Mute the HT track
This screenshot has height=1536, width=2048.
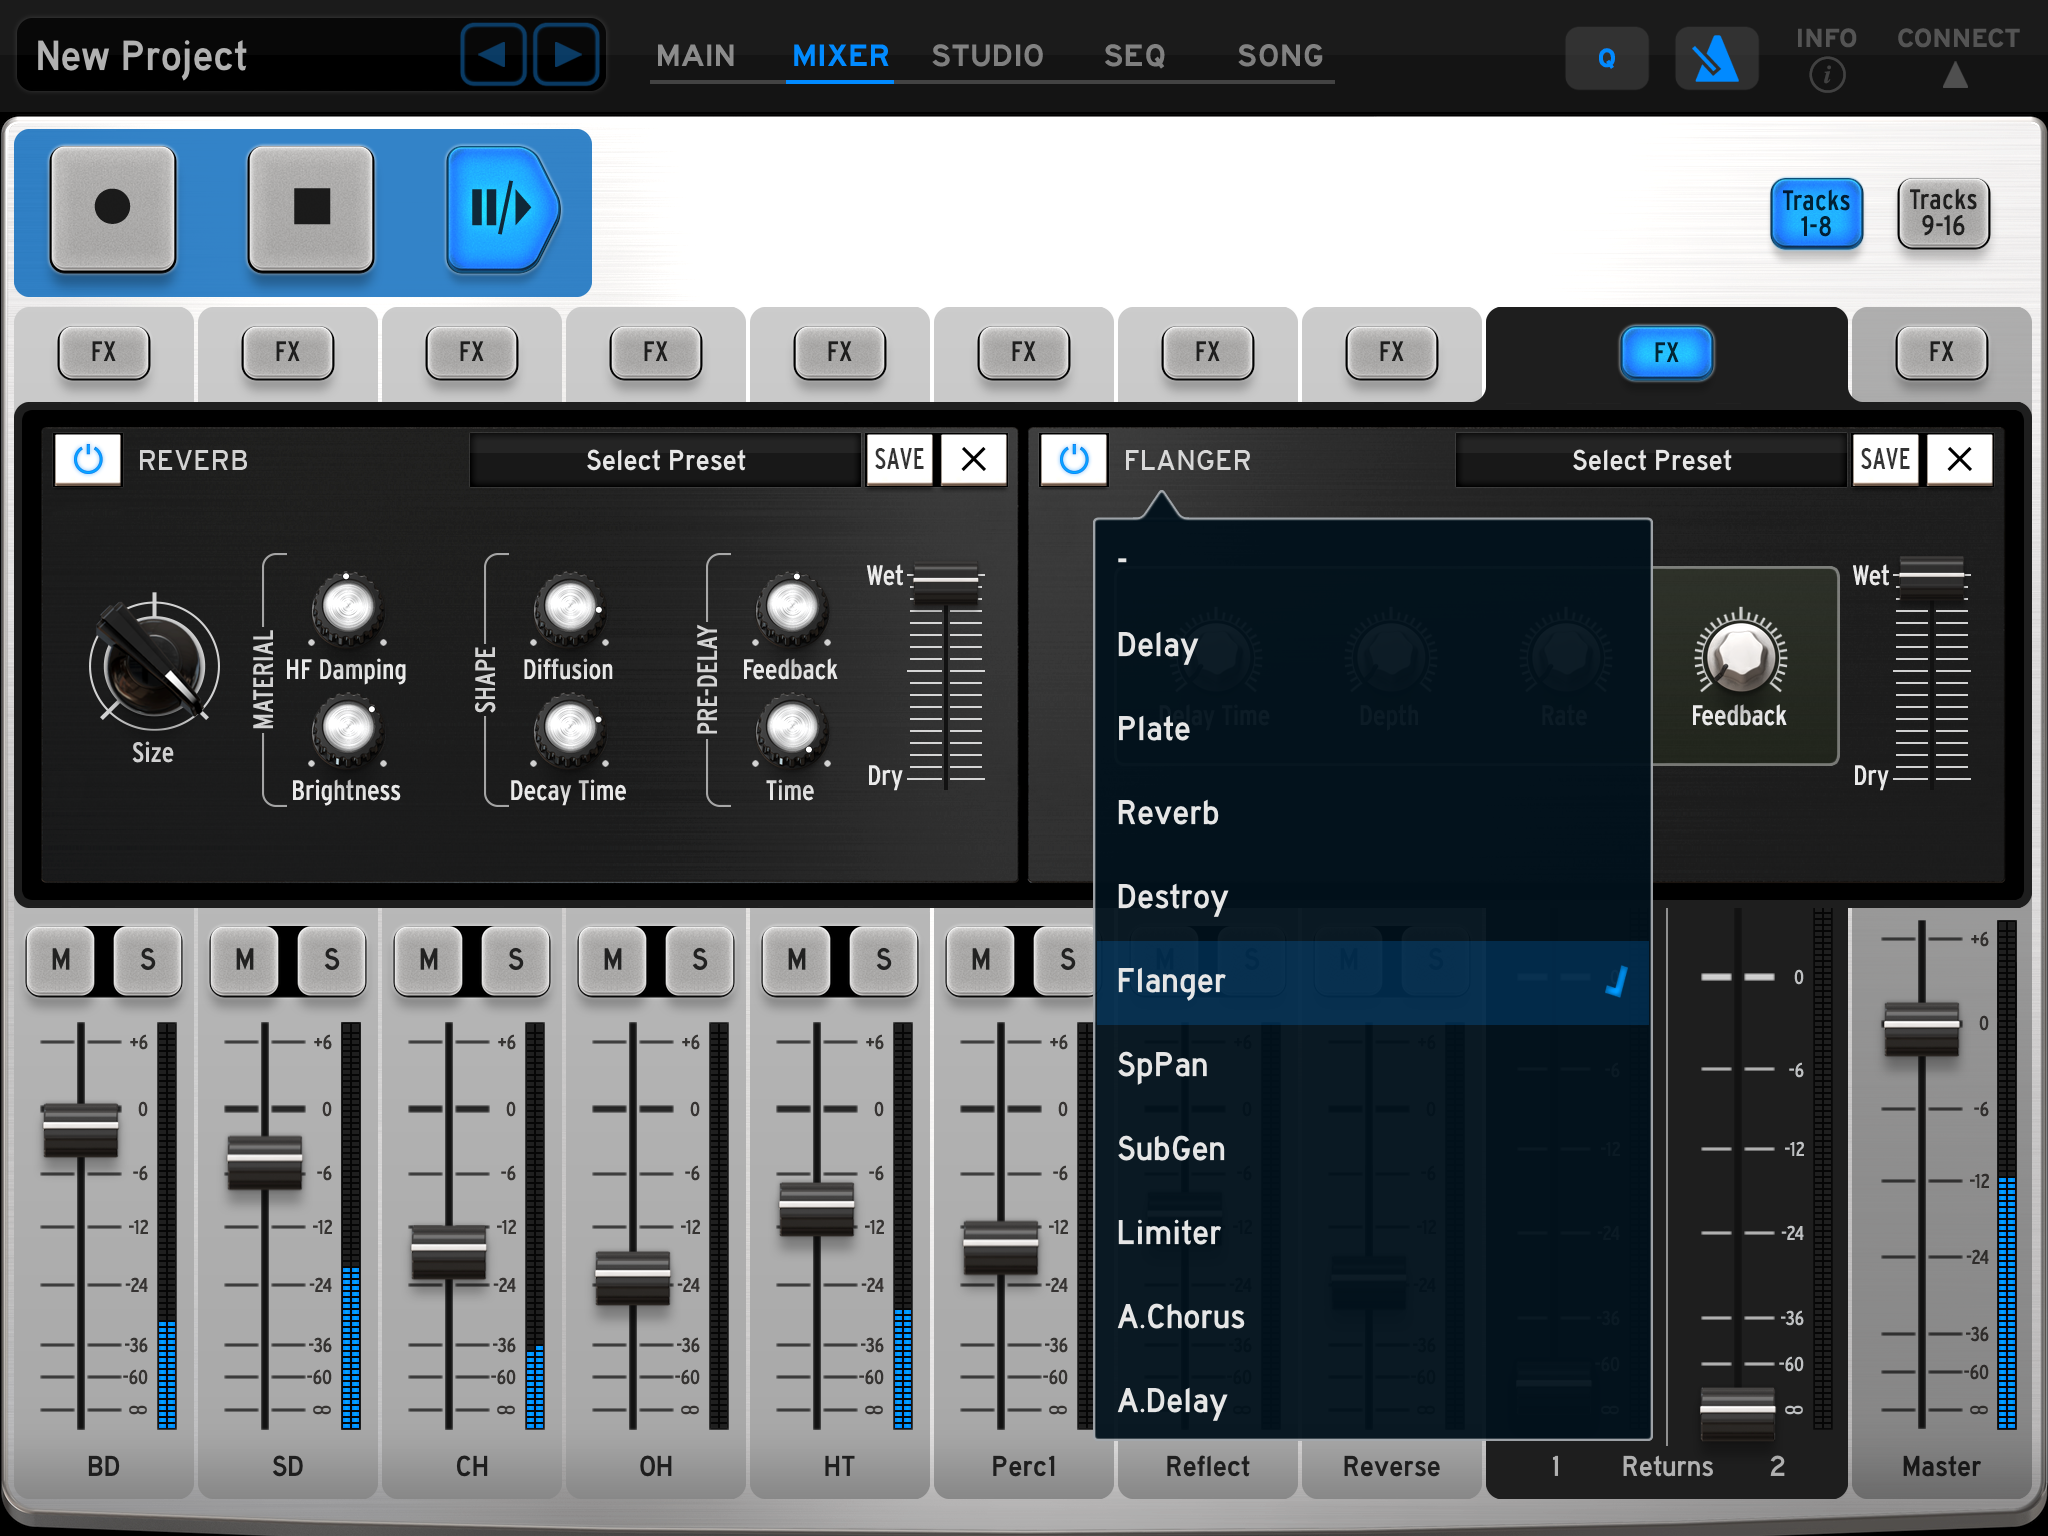(x=797, y=960)
